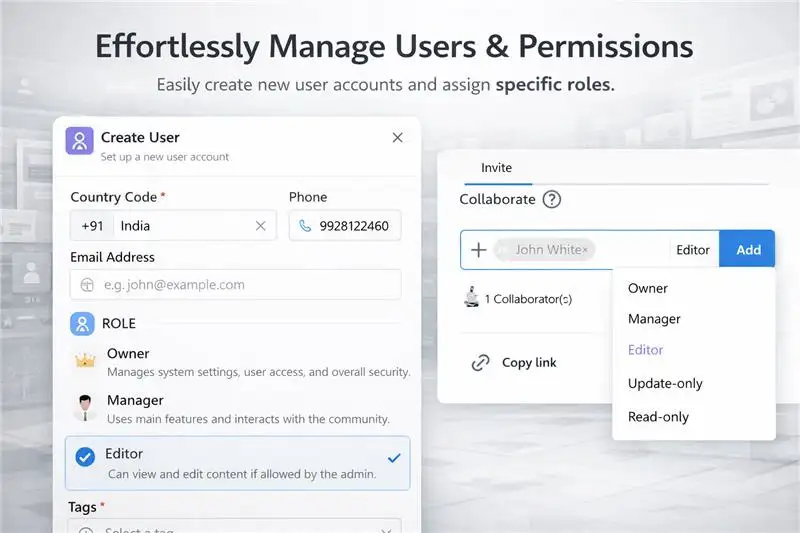Choose Read-only from the role menu

658,417
